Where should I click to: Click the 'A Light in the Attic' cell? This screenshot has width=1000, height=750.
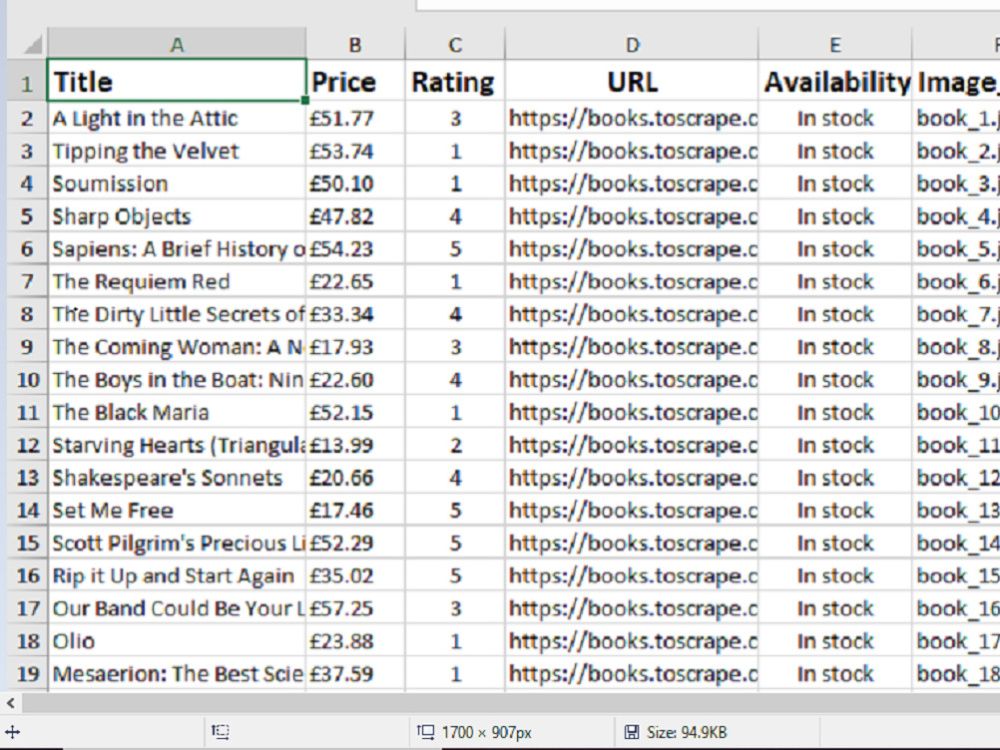(177, 118)
